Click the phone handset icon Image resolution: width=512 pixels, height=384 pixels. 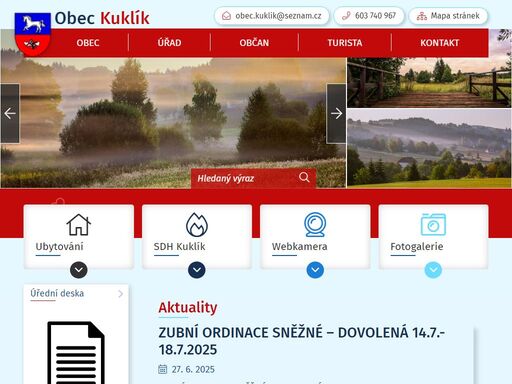click(x=346, y=16)
